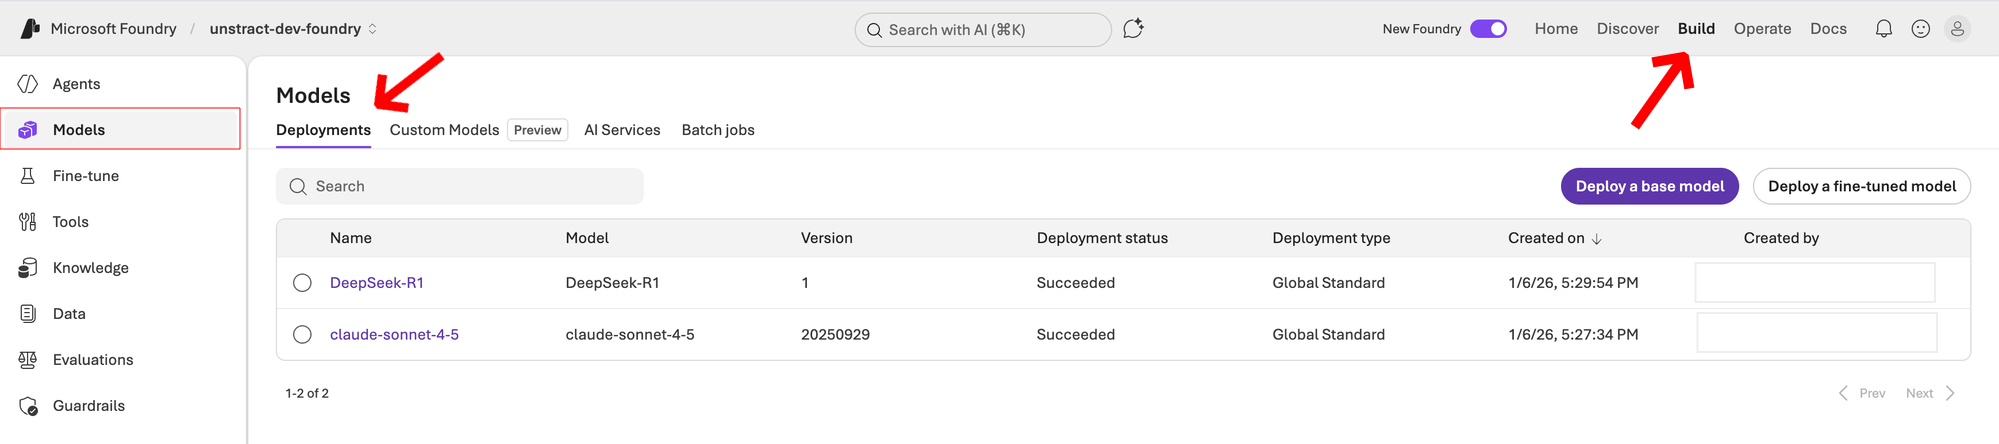Focus the Search with AI field
Screen dimensions: 1999x444
tap(983, 30)
